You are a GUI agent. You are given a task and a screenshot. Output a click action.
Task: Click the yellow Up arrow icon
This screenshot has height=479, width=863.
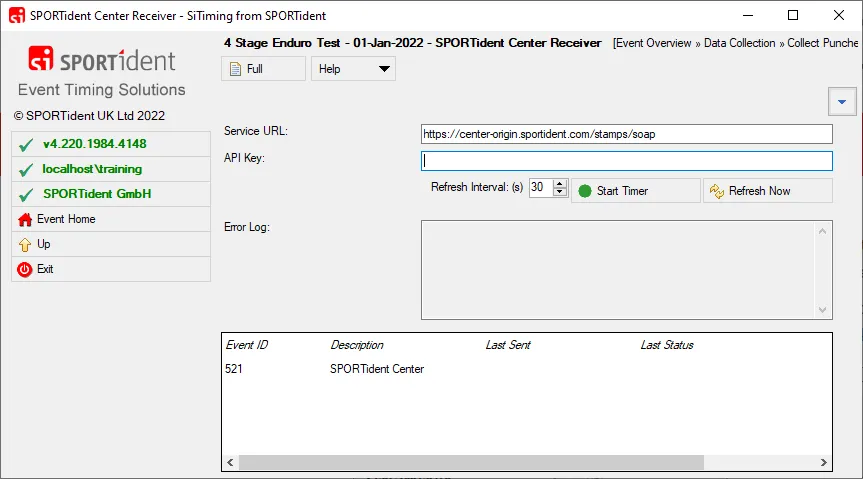25,244
